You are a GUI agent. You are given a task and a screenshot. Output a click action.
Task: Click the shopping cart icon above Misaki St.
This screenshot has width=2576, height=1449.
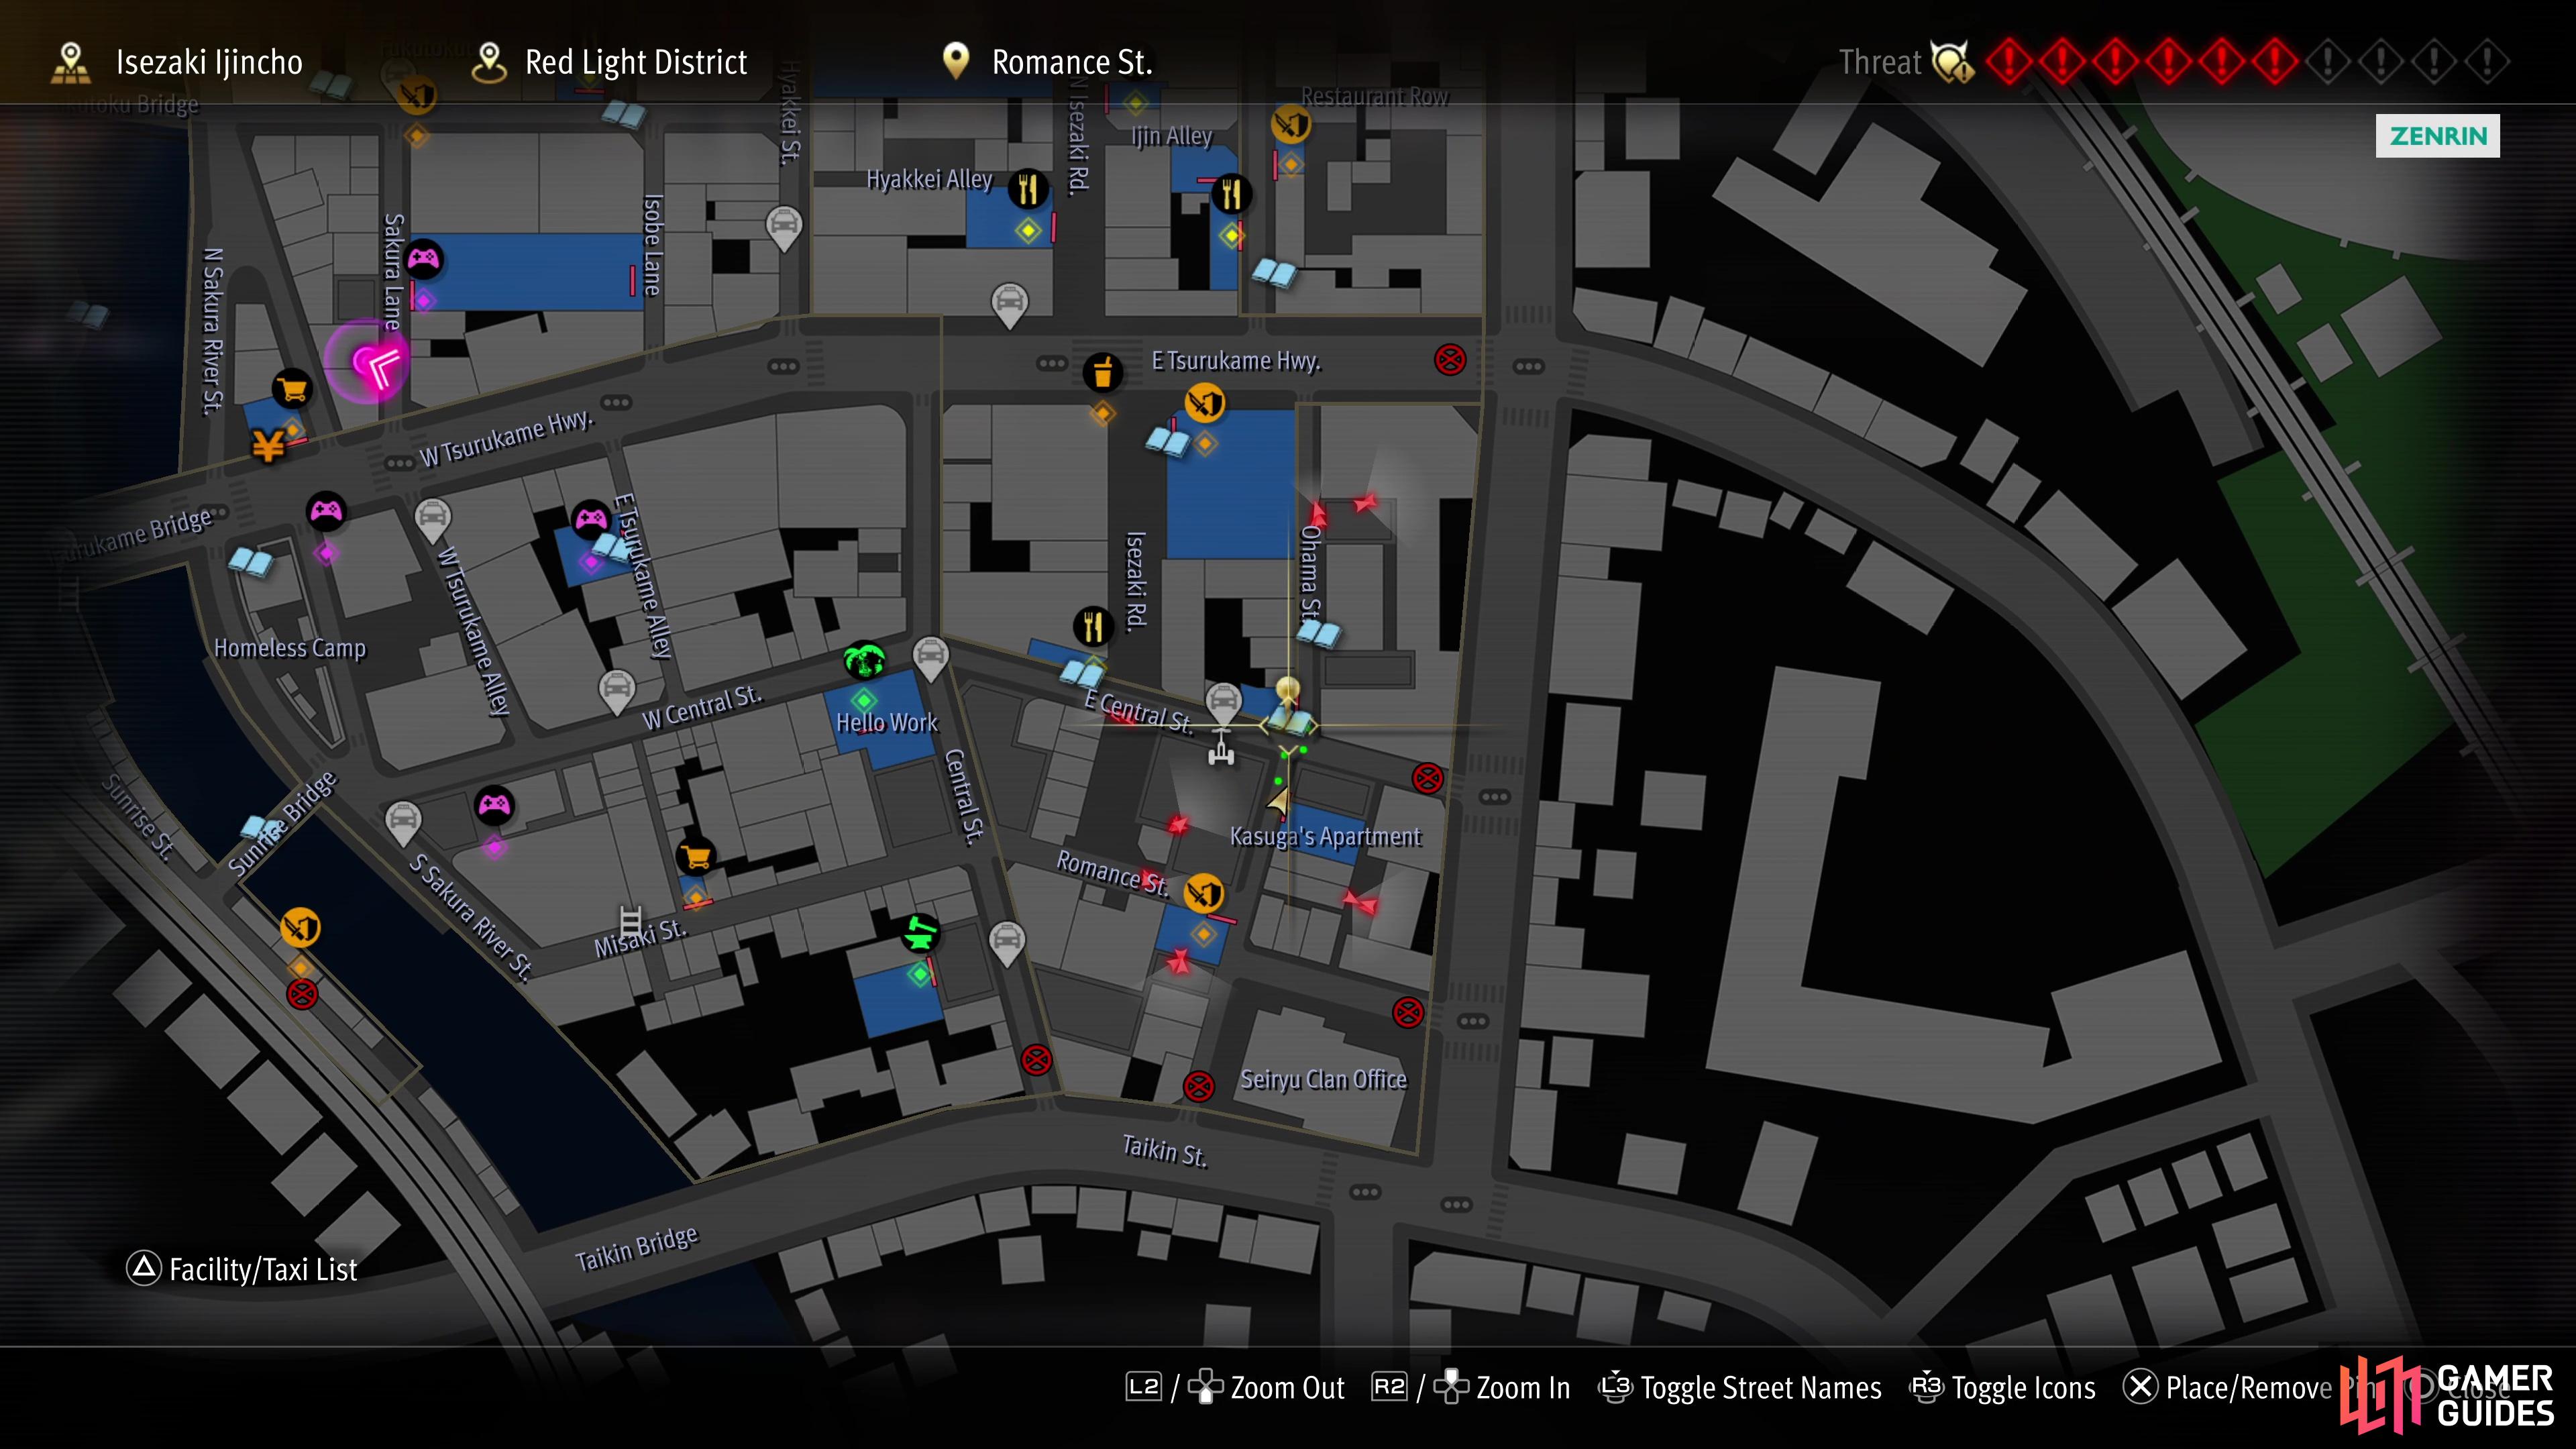(x=695, y=856)
